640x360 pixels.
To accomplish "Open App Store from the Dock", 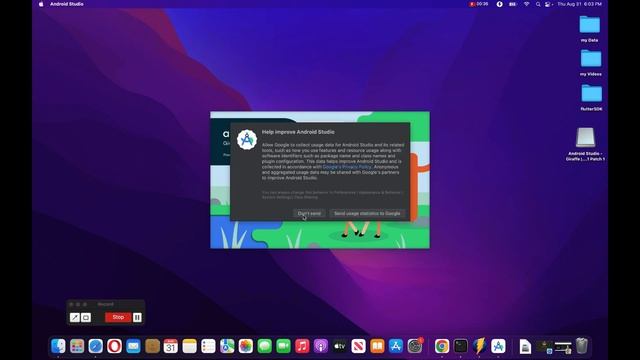I will 396,346.
